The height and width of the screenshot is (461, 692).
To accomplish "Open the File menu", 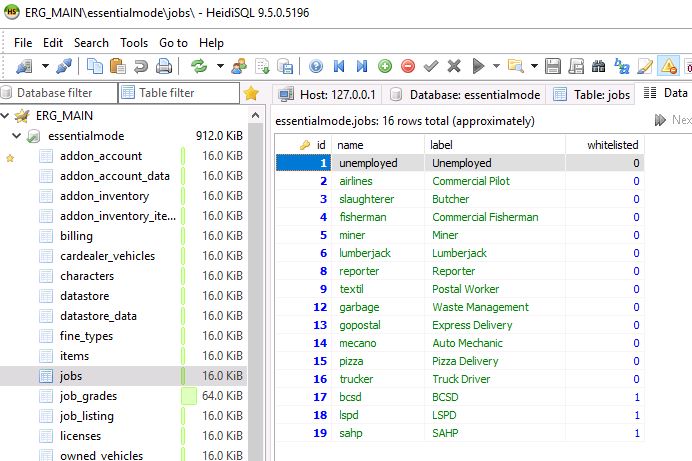I will click(23, 43).
